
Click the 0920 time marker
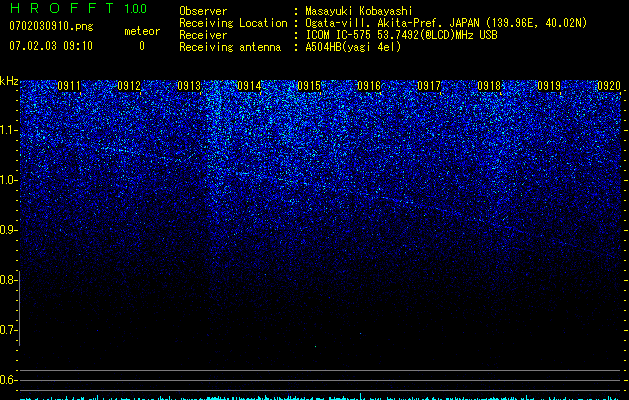pos(609,86)
